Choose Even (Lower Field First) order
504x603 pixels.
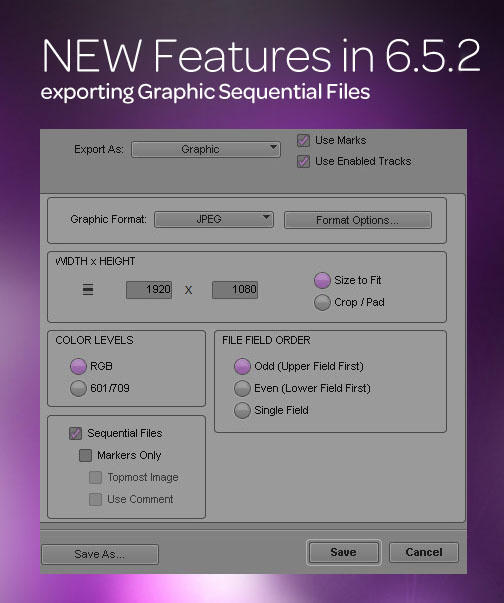(x=242, y=388)
